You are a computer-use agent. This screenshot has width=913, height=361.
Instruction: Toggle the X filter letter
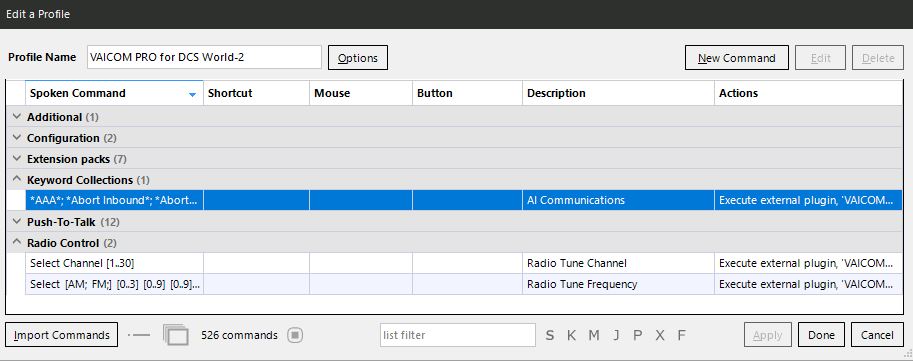click(660, 335)
